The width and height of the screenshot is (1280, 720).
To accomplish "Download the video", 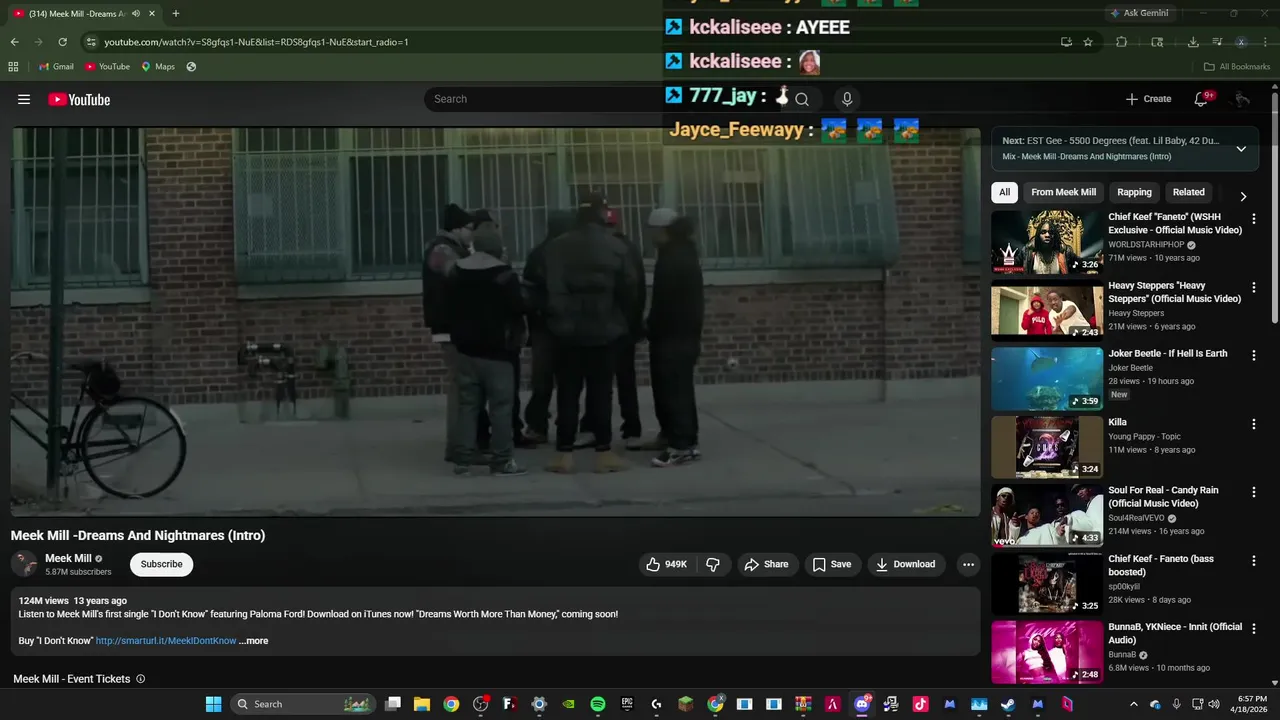I will pyautogui.click(x=905, y=564).
